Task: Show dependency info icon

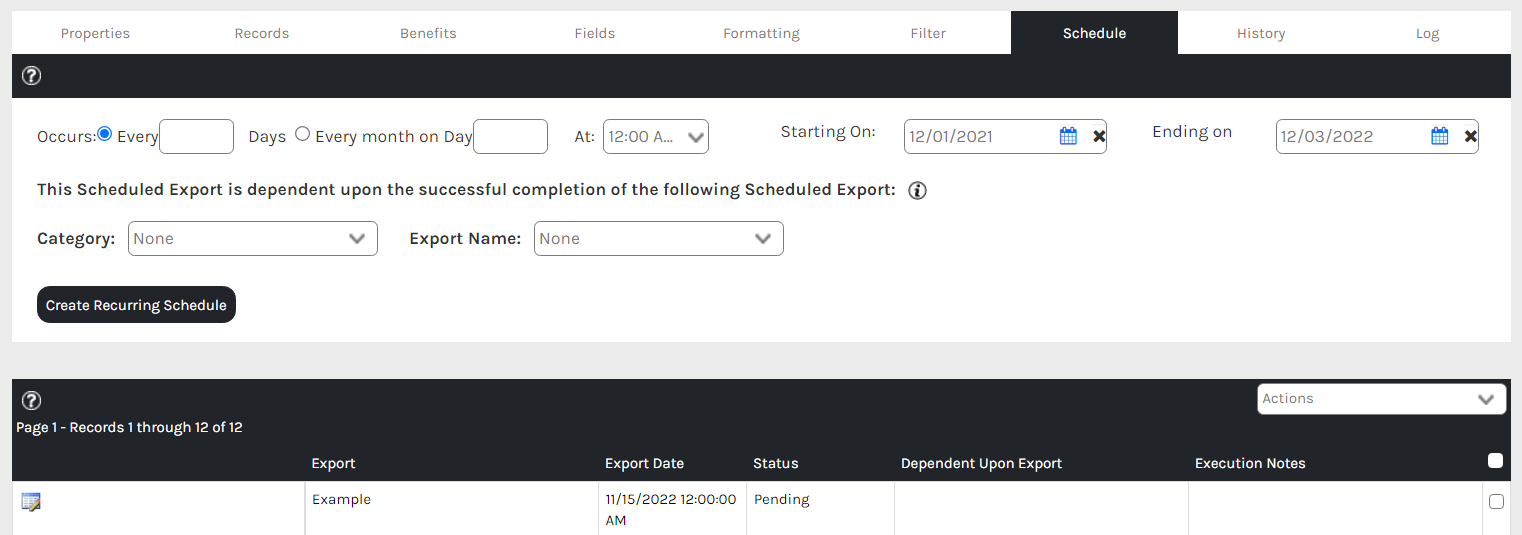Action: pos(917,191)
